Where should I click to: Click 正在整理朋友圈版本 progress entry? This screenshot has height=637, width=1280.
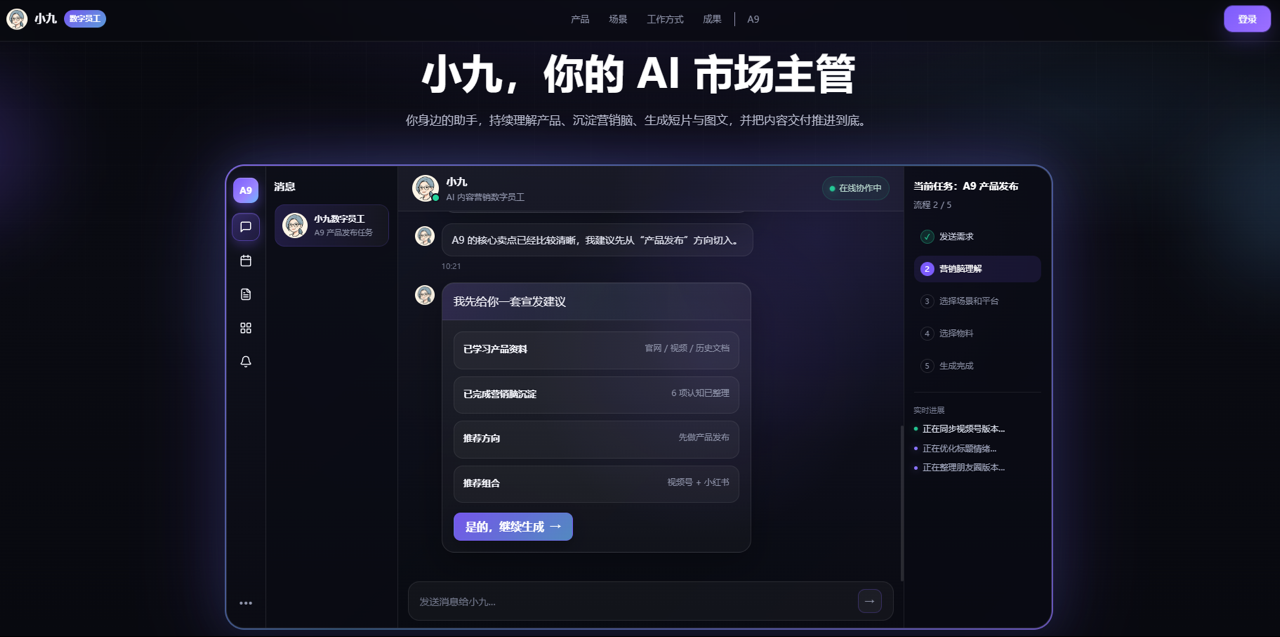959,468
